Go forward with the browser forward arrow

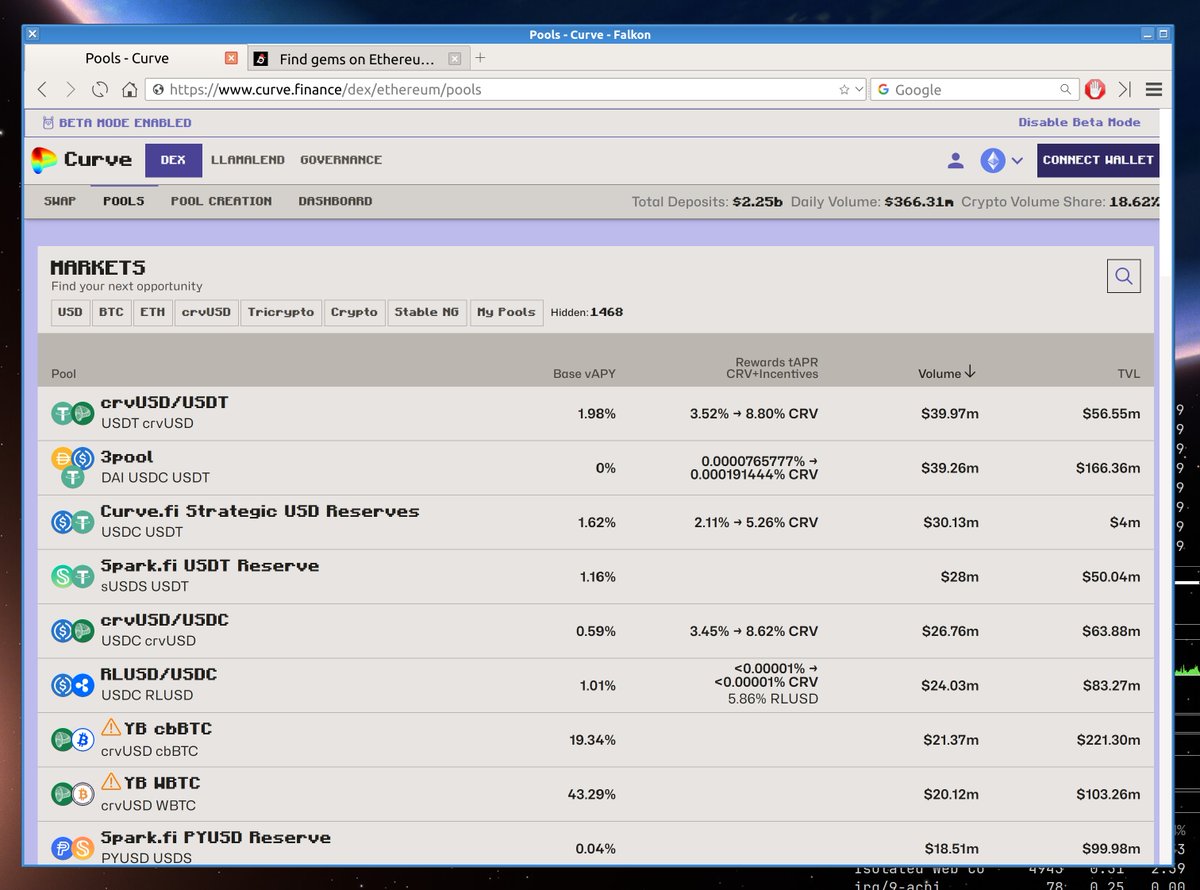pyautogui.click(x=70, y=89)
